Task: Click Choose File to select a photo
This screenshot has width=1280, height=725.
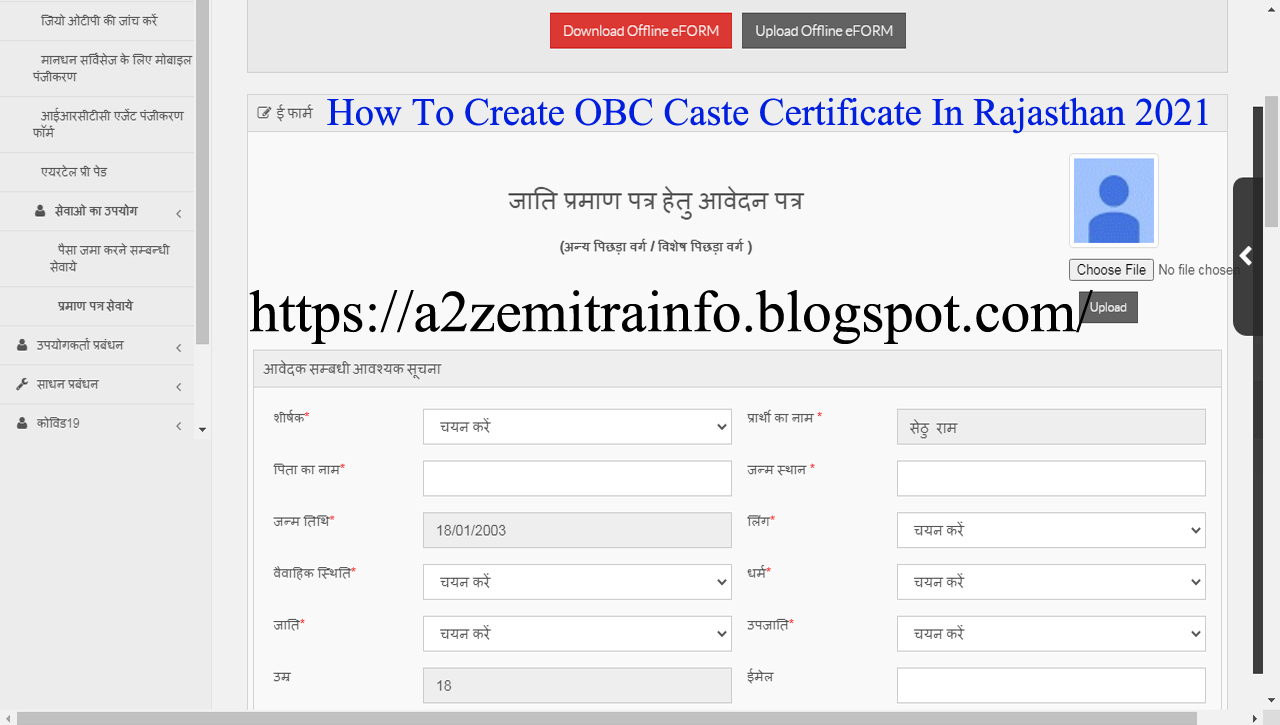Action: click(x=1111, y=269)
